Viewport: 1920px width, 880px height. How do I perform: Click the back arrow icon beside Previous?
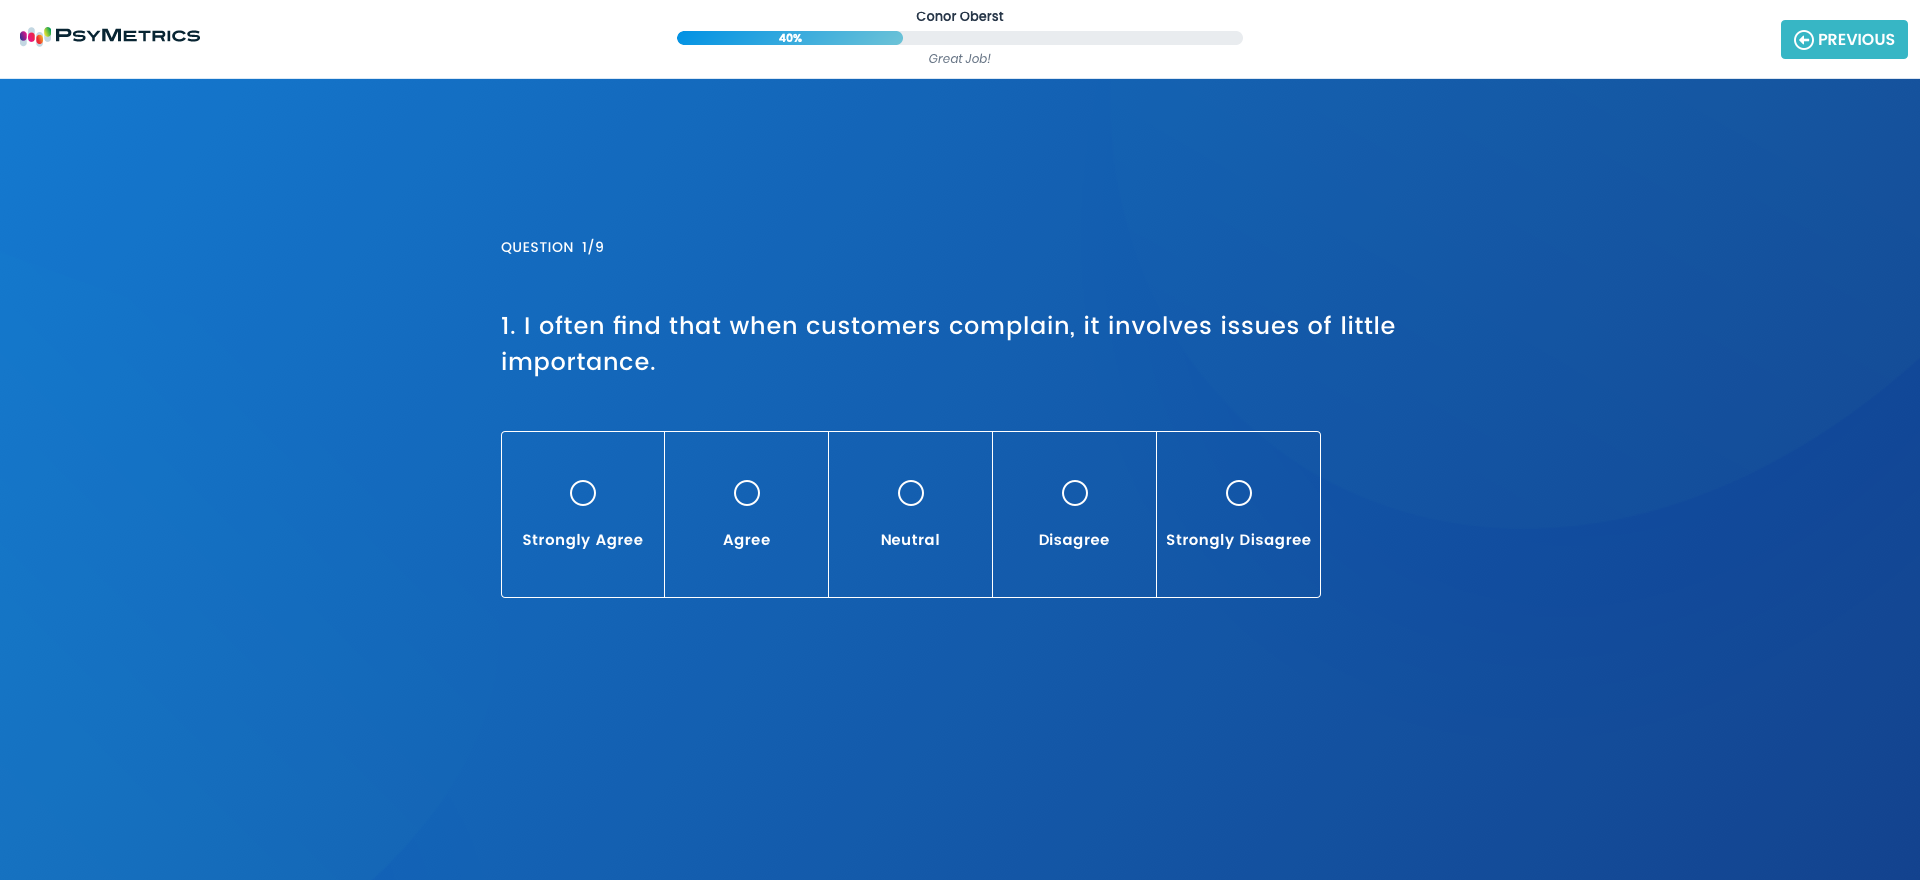coord(1803,40)
